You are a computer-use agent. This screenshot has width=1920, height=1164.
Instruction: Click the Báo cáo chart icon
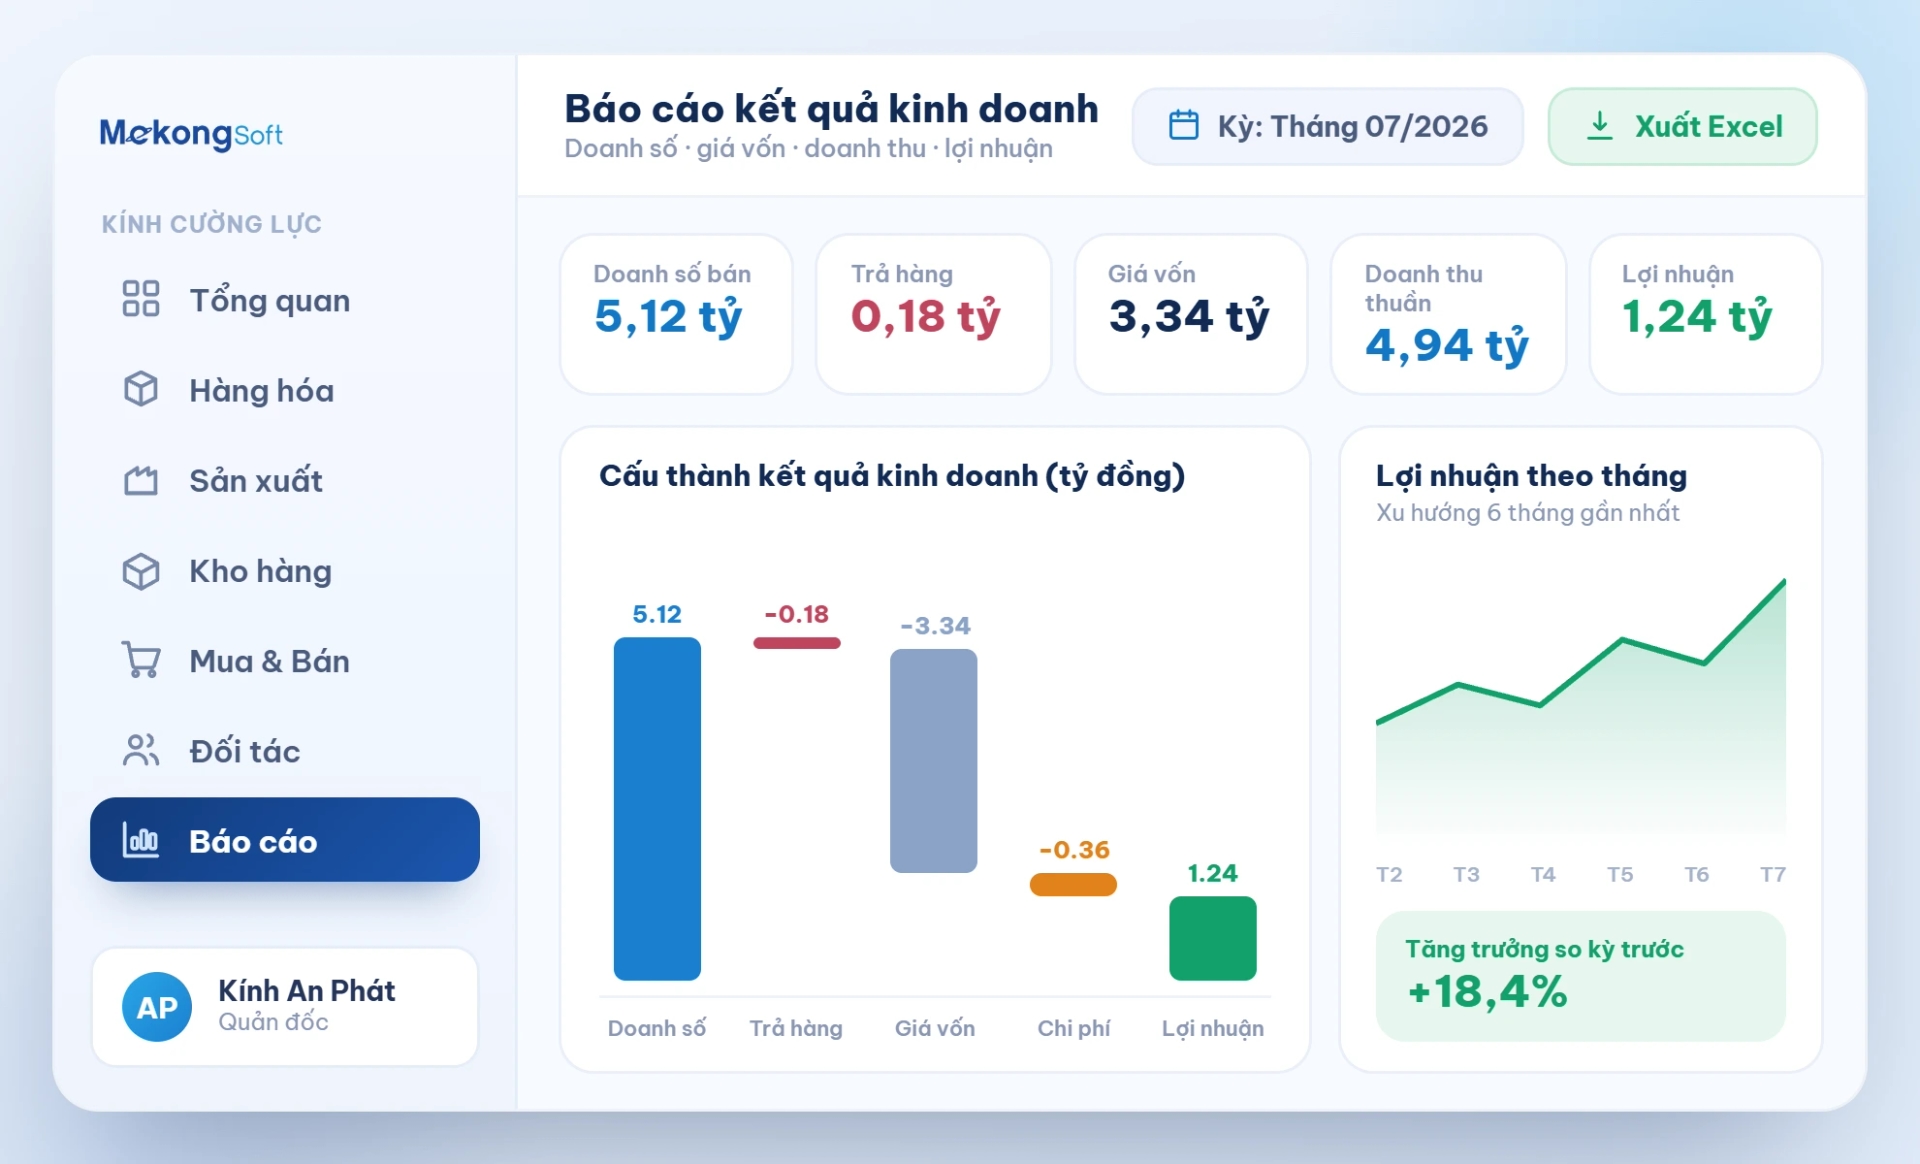[x=141, y=840]
